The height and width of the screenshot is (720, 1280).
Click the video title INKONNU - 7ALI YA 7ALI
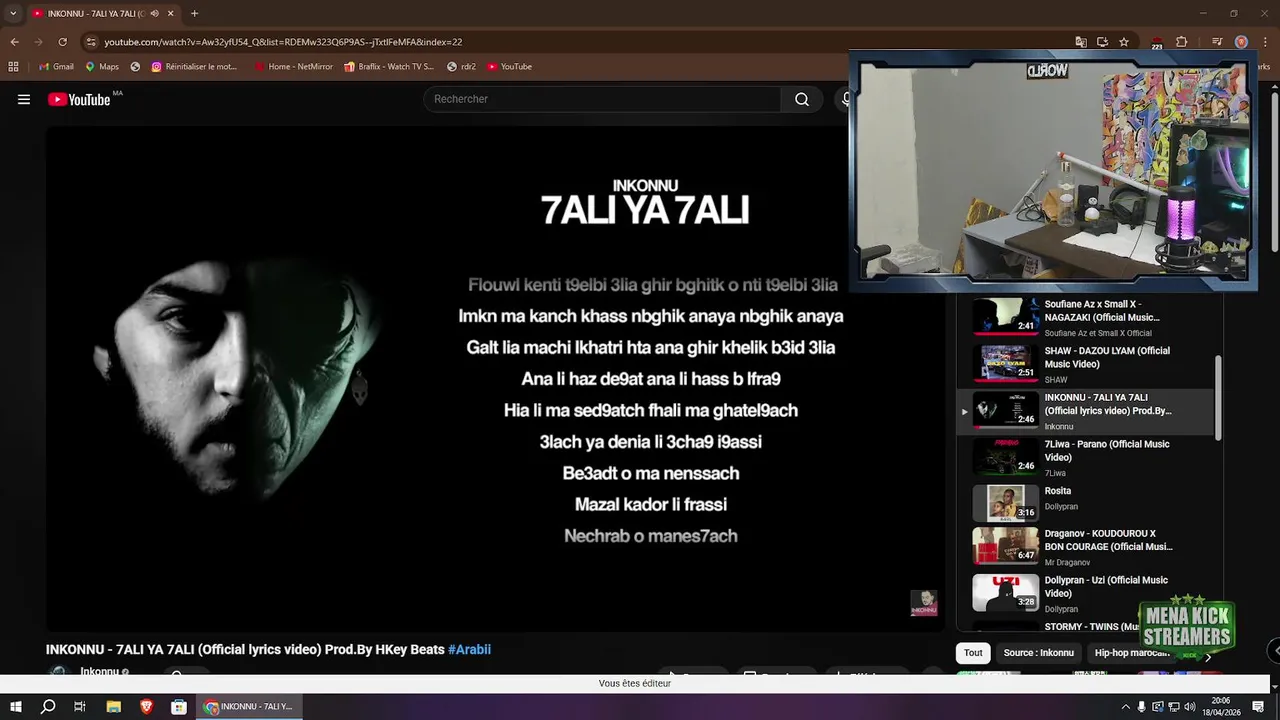tap(245, 649)
